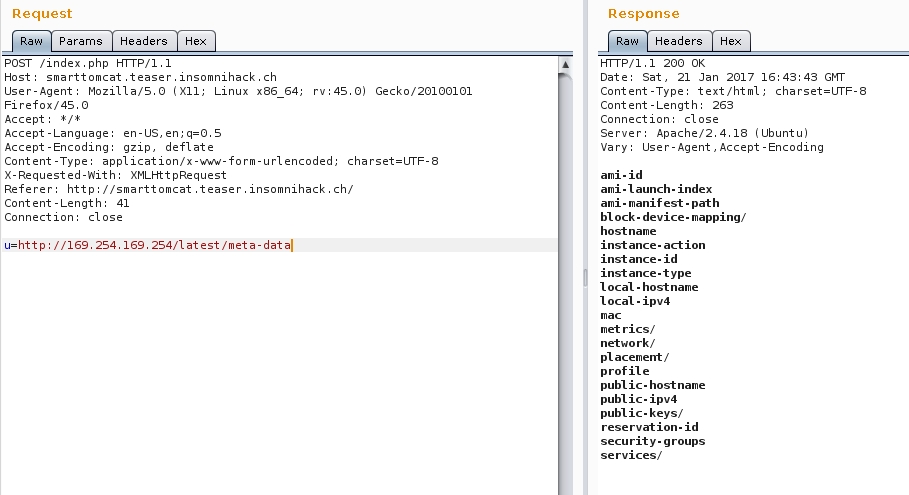Click the Content-Length: 263 line

click(667, 105)
